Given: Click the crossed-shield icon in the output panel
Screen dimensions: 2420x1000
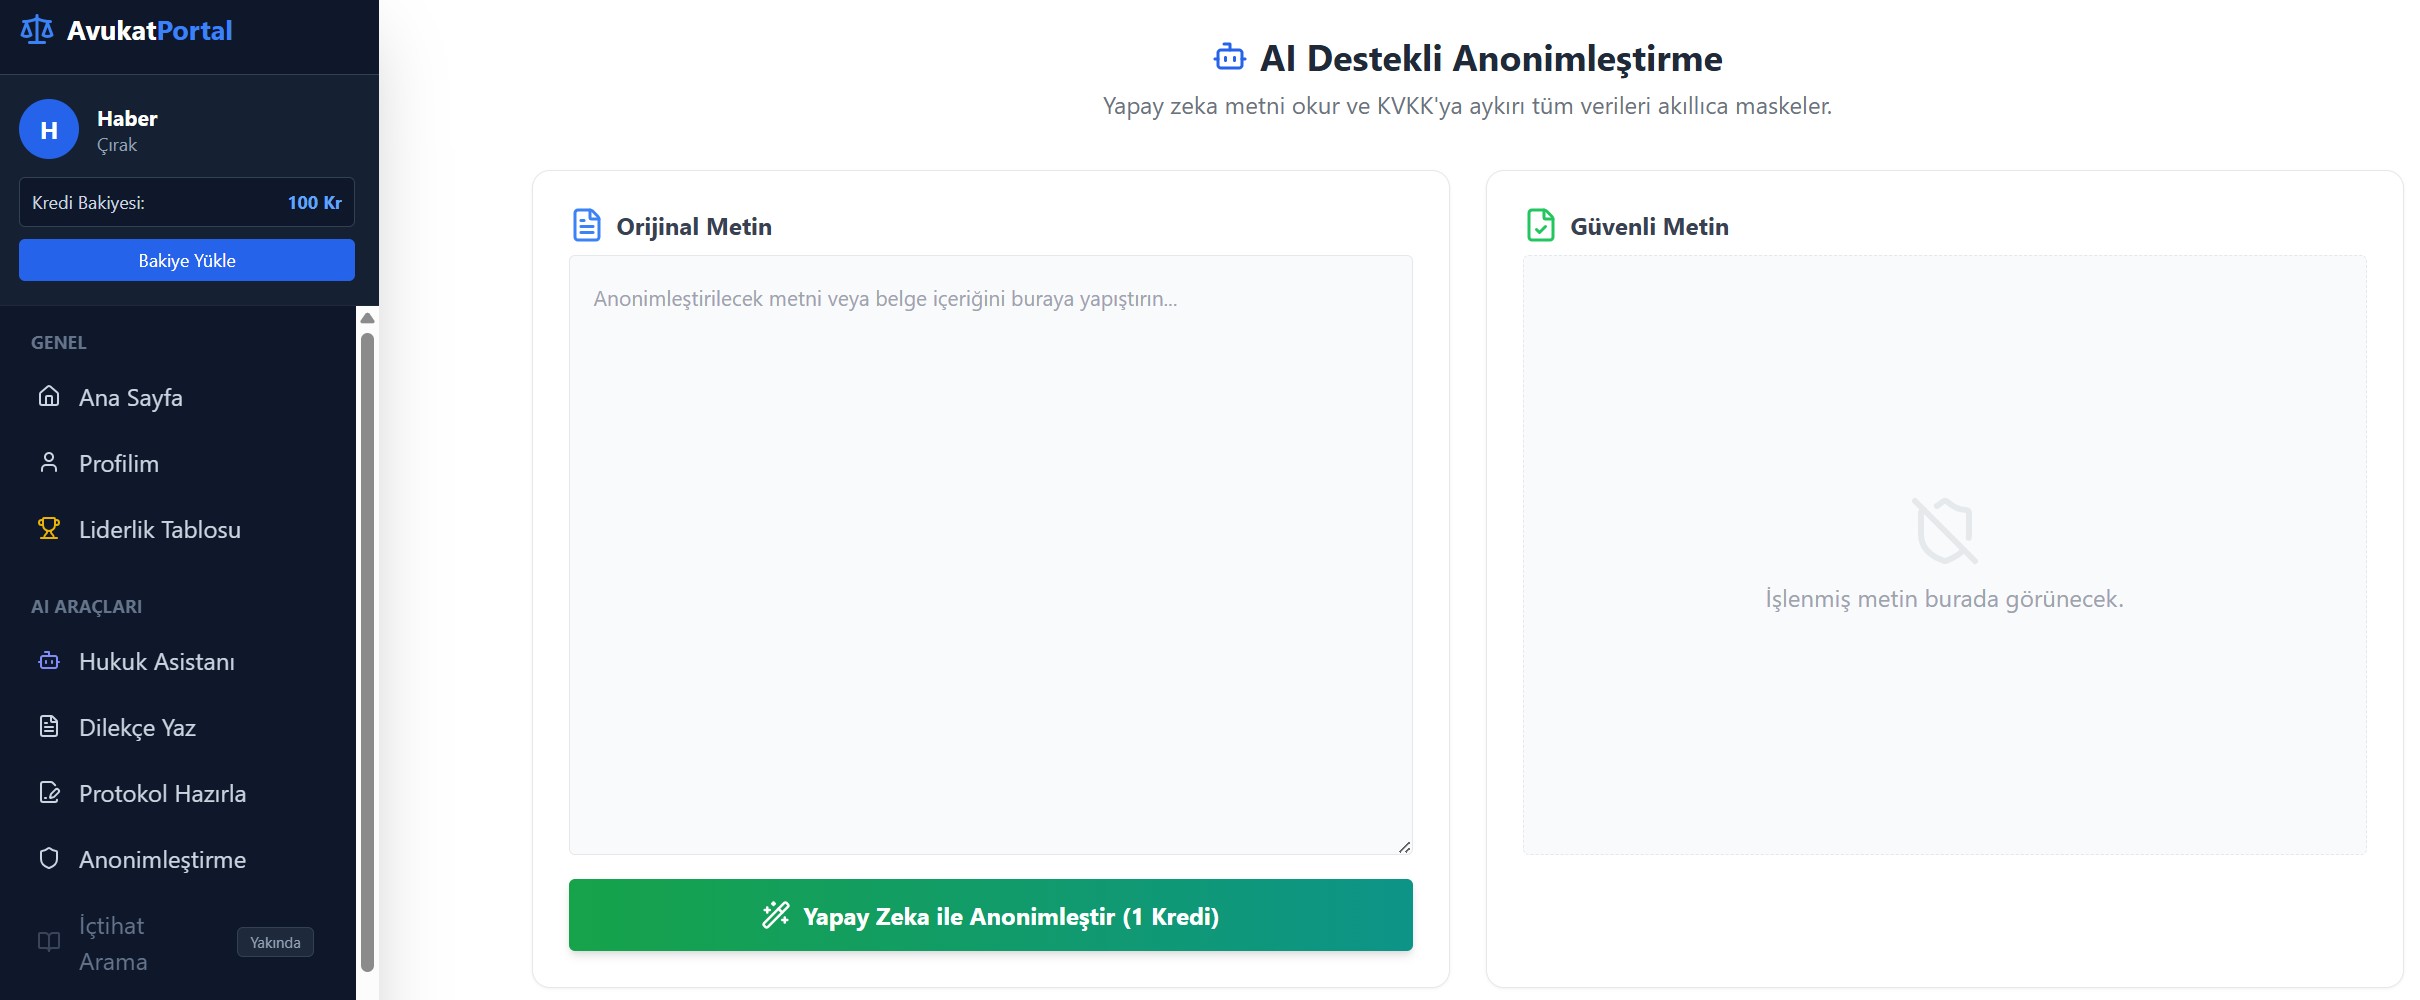Looking at the screenshot, I should tap(1944, 530).
